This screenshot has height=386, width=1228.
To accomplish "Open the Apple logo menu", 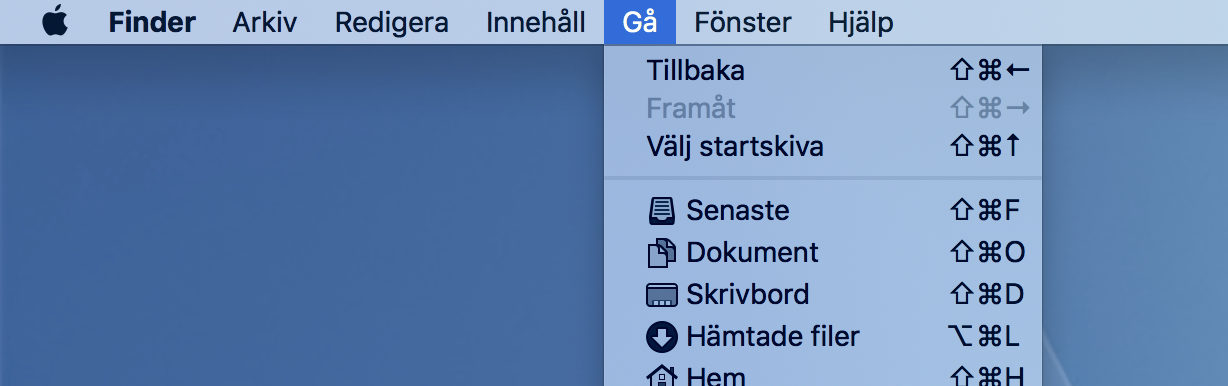I will coord(55,22).
